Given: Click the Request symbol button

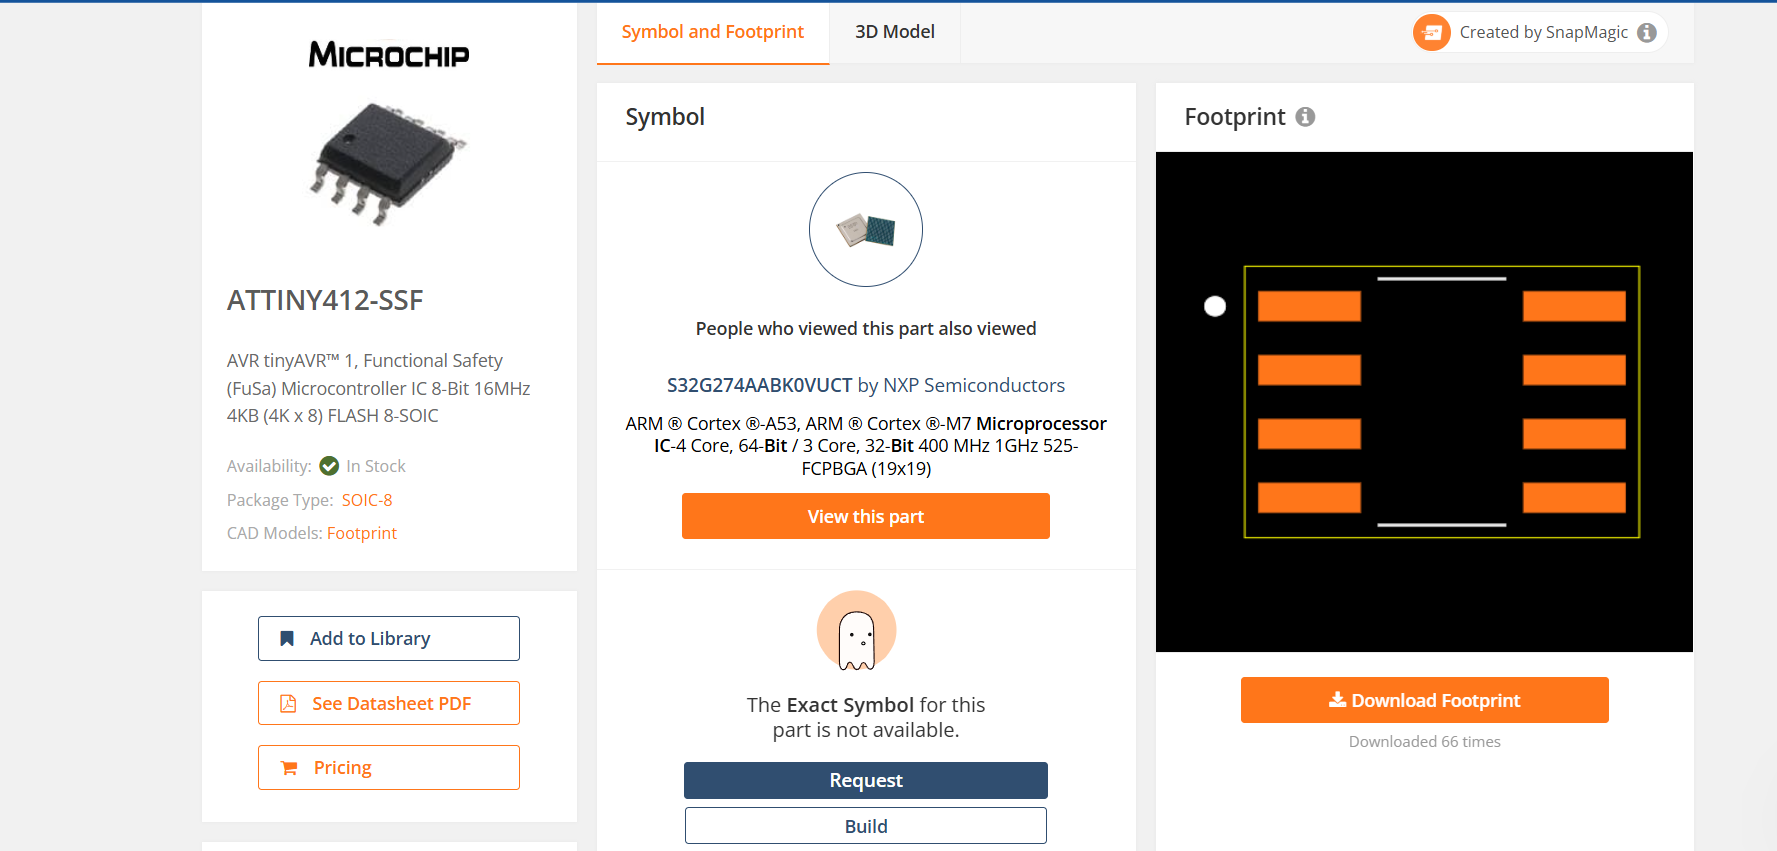Looking at the screenshot, I should [866, 780].
